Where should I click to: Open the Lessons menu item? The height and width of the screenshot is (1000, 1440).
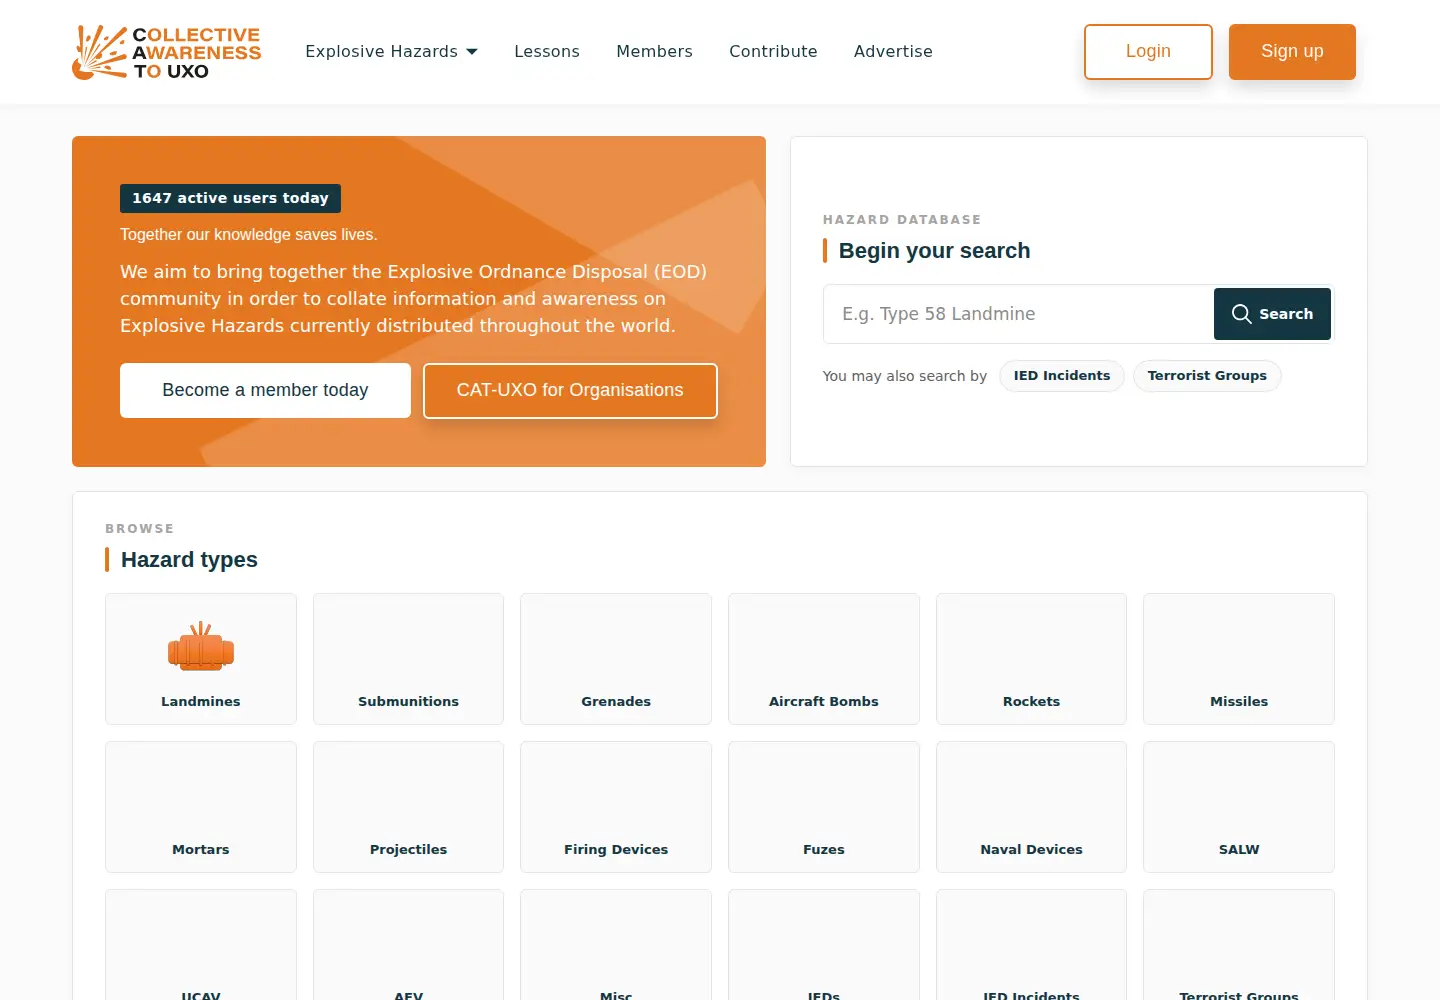pyautogui.click(x=547, y=51)
